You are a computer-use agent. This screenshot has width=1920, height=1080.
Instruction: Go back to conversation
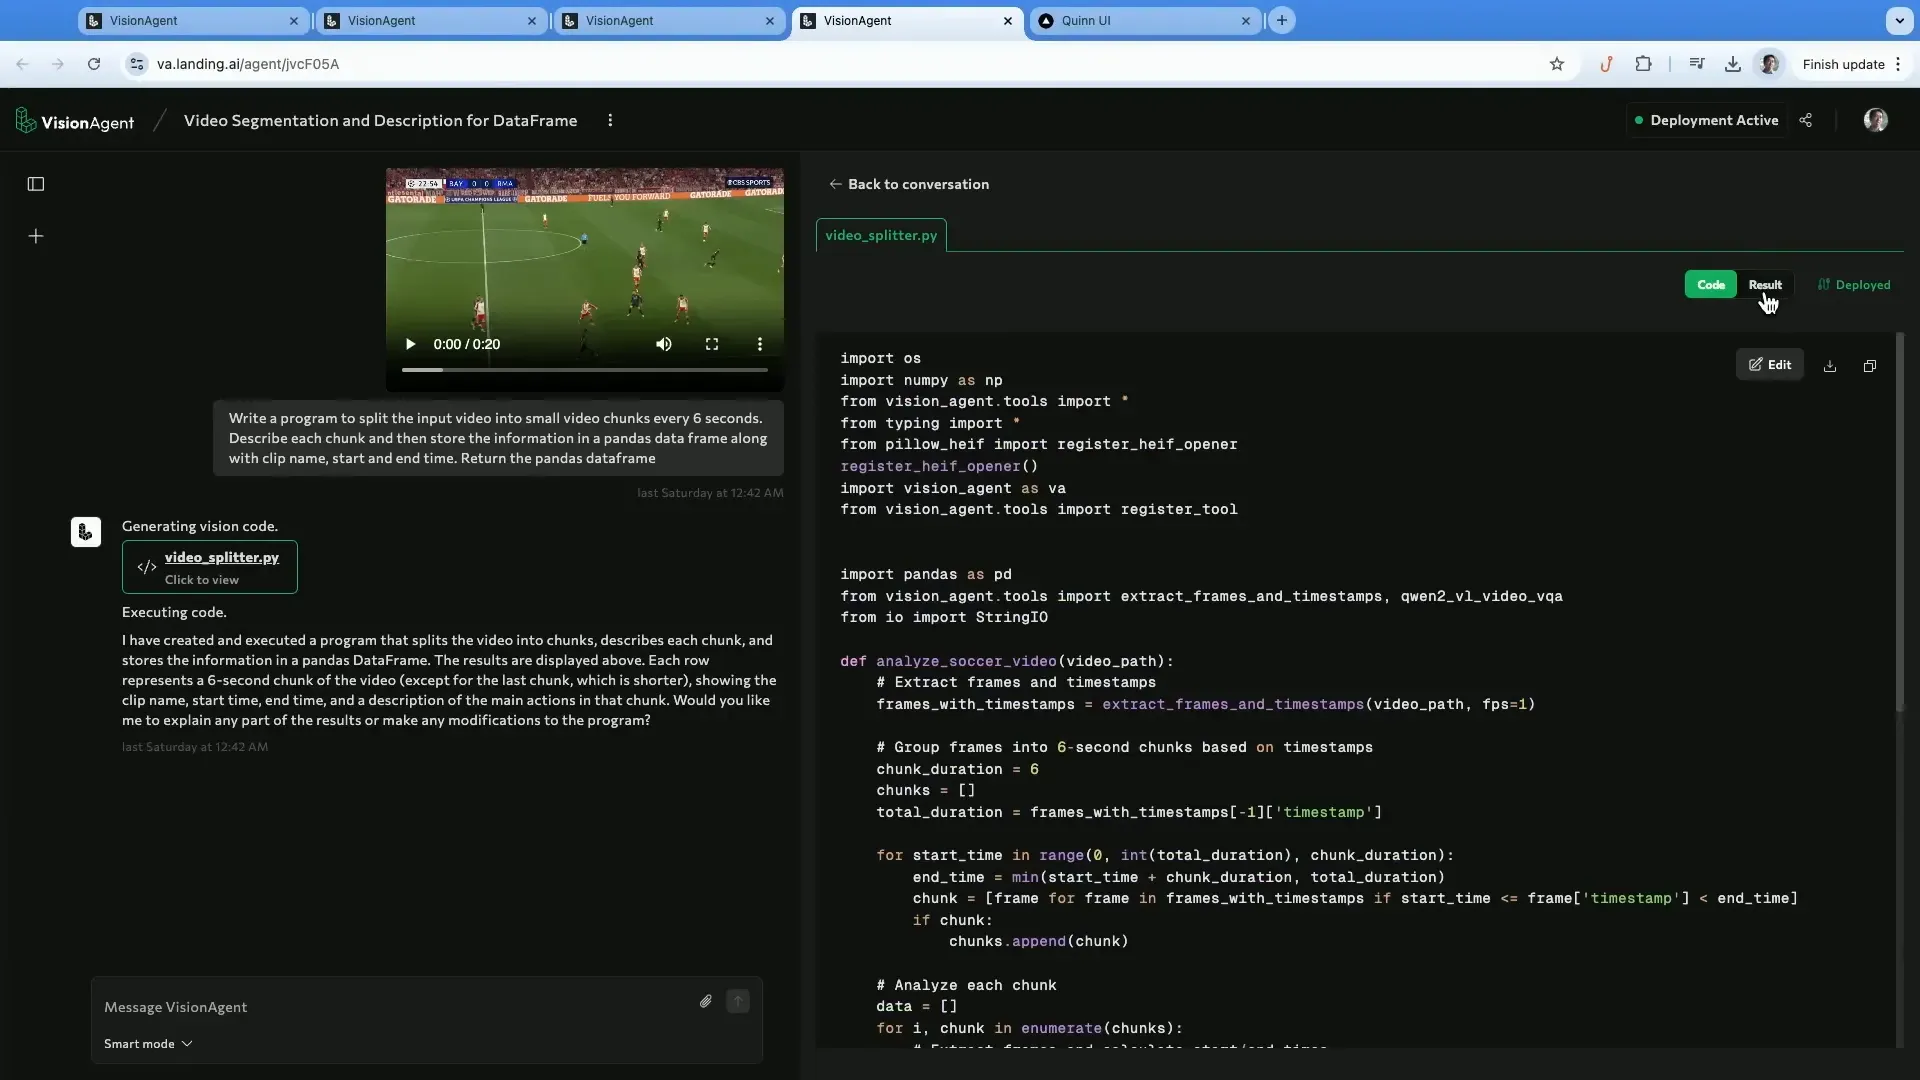[x=909, y=184]
